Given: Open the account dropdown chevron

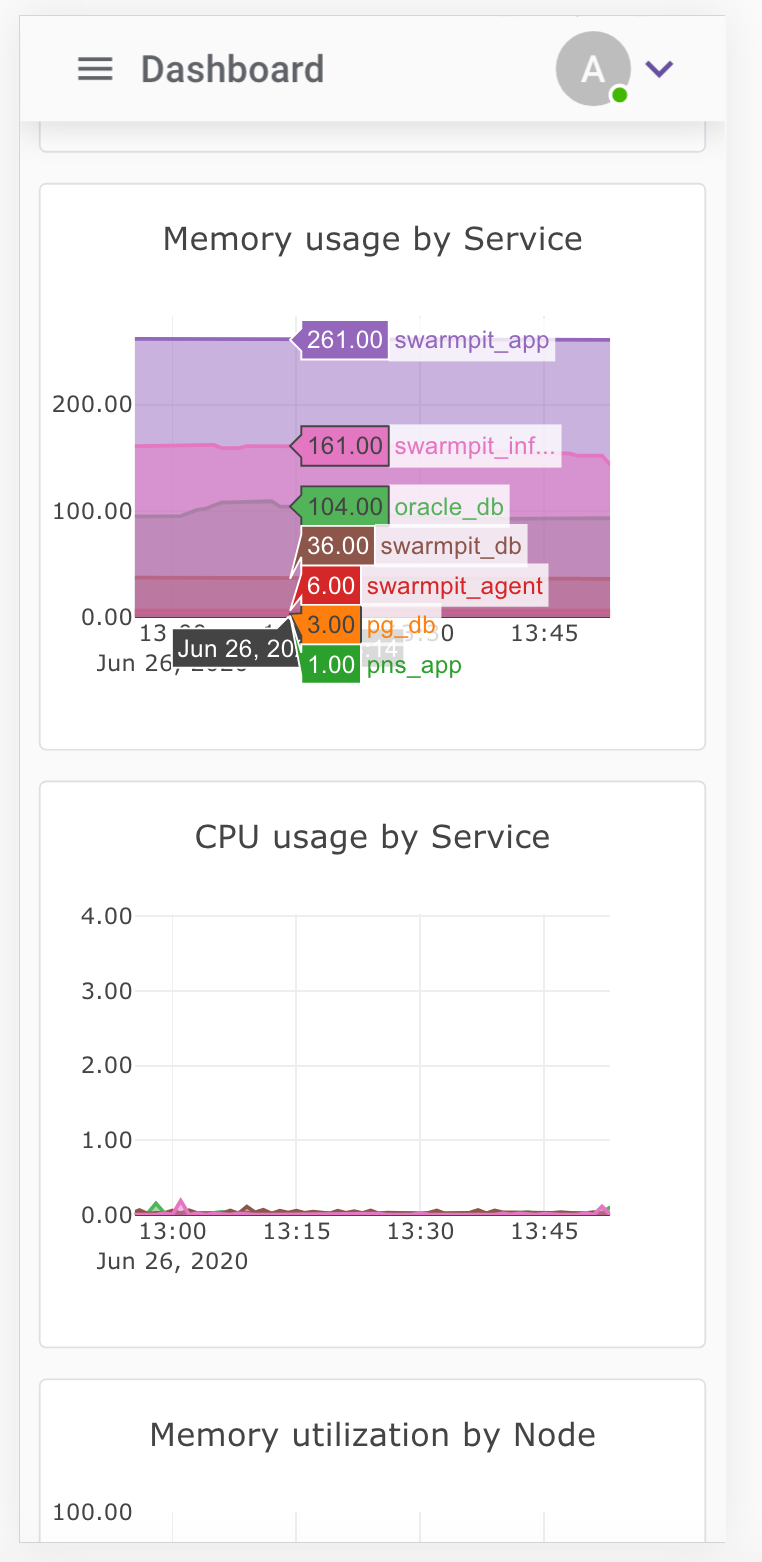Looking at the screenshot, I should (x=658, y=69).
